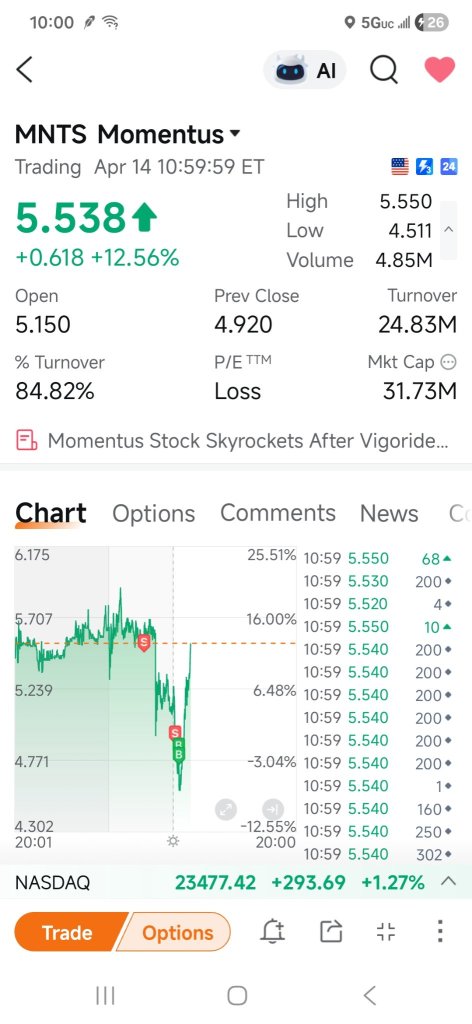Tap the Options button beside Trade

pos(176,932)
